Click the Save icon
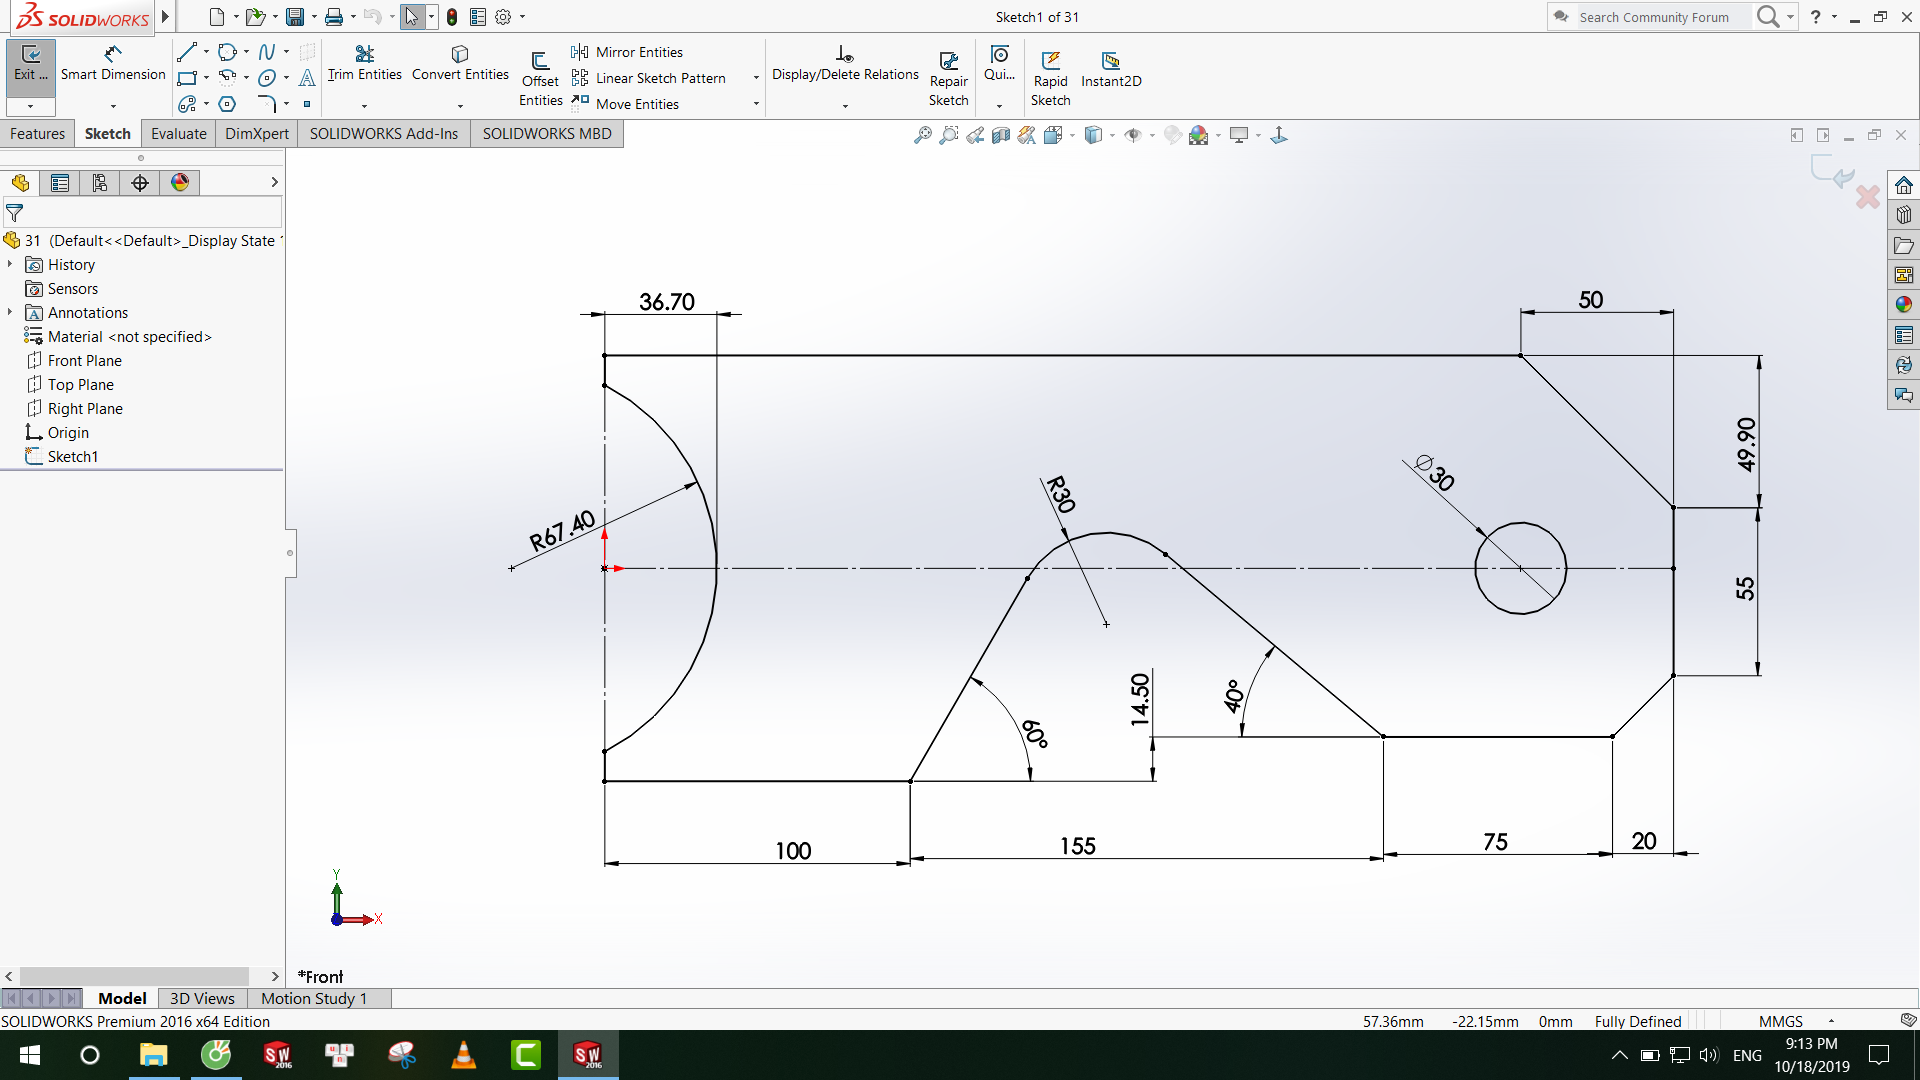Viewport: 1920px width, 1080px height. coord(295,17)
